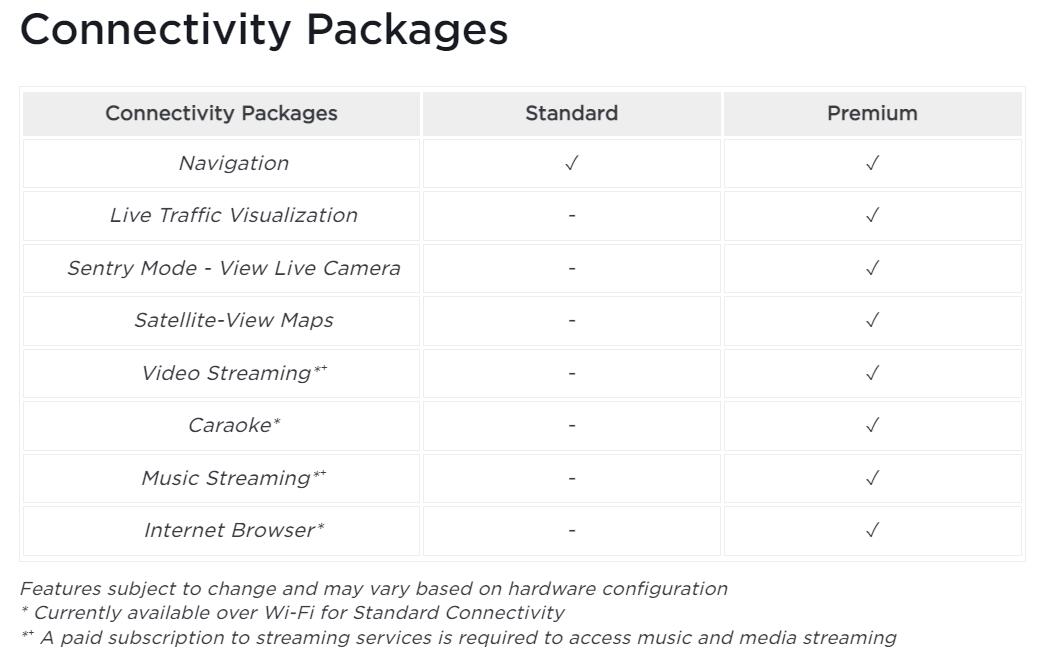The image size is (1037, 663).
Task: Select the Premium column header
Action: coord(872,113)
